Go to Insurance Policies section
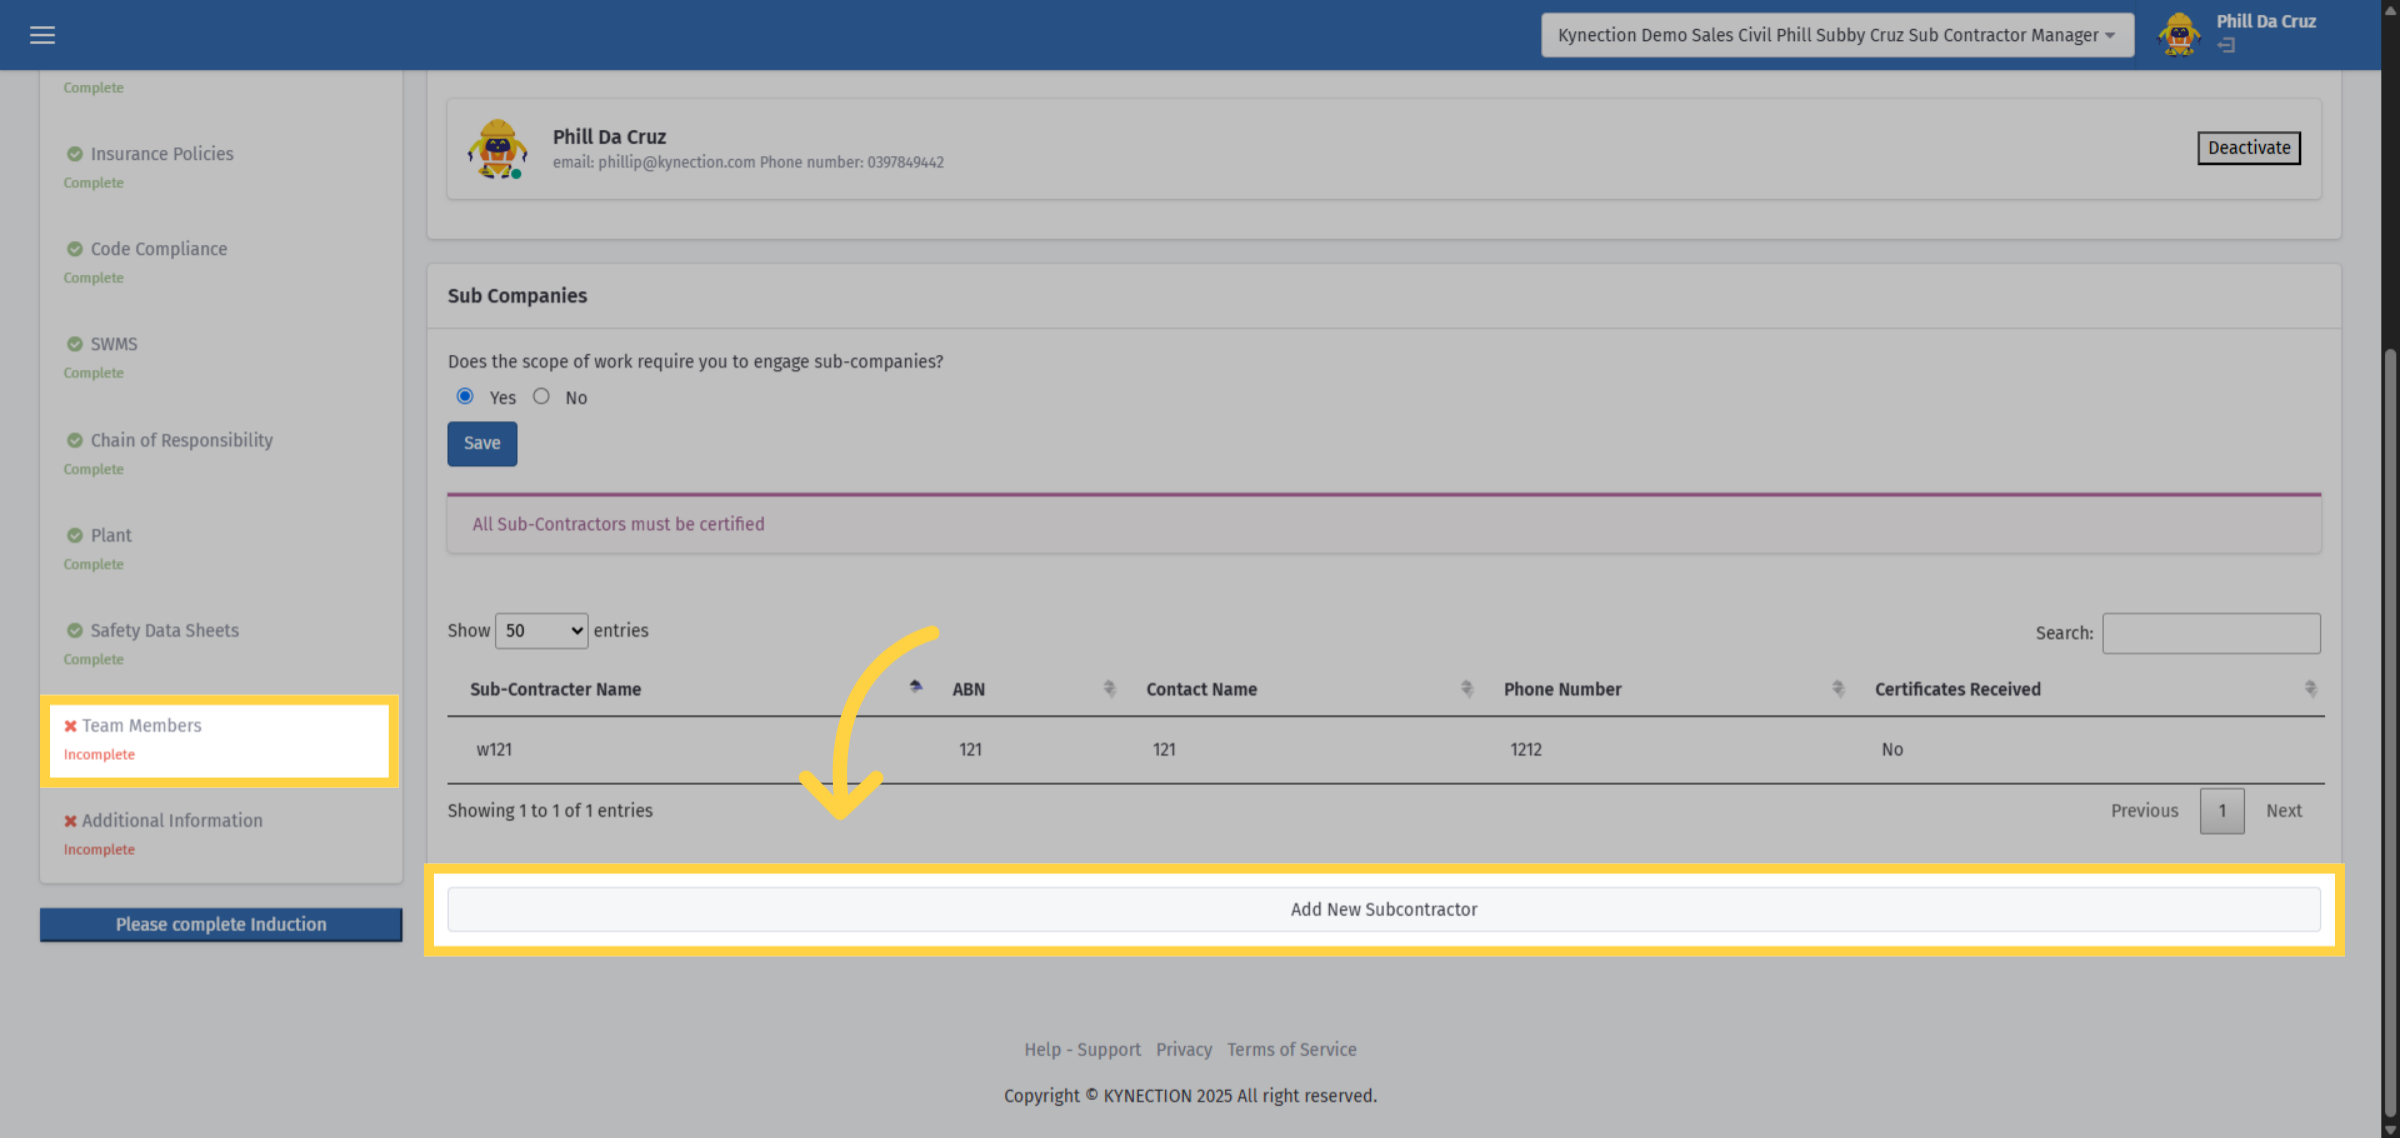This screenshot has height=1138, width=2400. pos(162,154)
